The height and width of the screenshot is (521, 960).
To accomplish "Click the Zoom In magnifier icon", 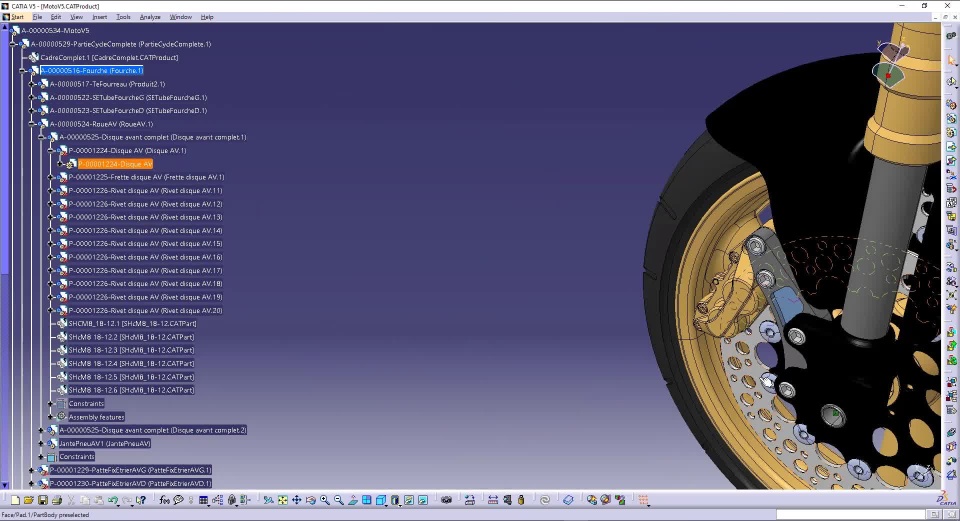I will 324,500.
